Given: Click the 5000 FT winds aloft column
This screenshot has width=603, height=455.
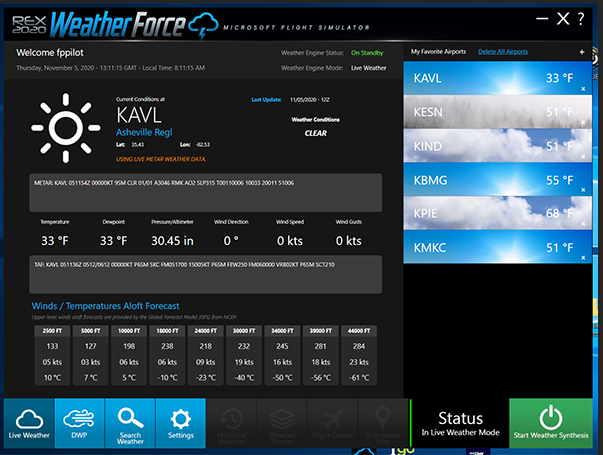Looking at the screenshot, I should [x=91, y=355].
